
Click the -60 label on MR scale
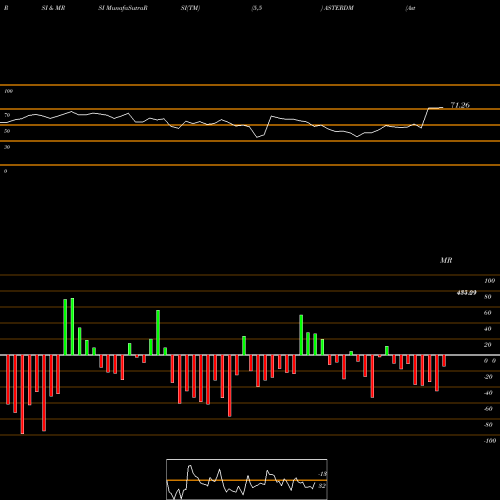point(488,409)
